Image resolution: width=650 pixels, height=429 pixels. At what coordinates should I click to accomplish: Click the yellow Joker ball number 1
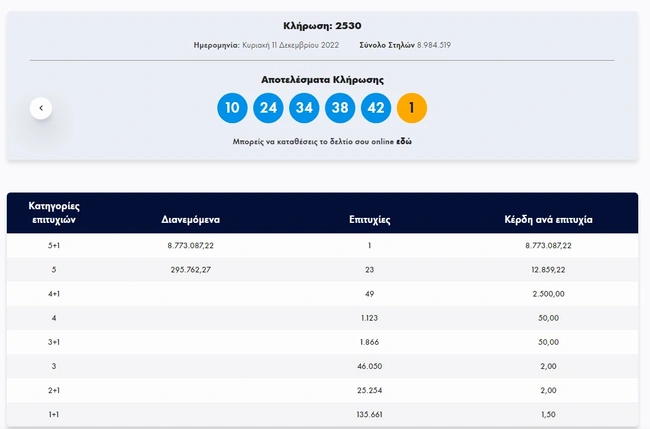coord(412,107)
